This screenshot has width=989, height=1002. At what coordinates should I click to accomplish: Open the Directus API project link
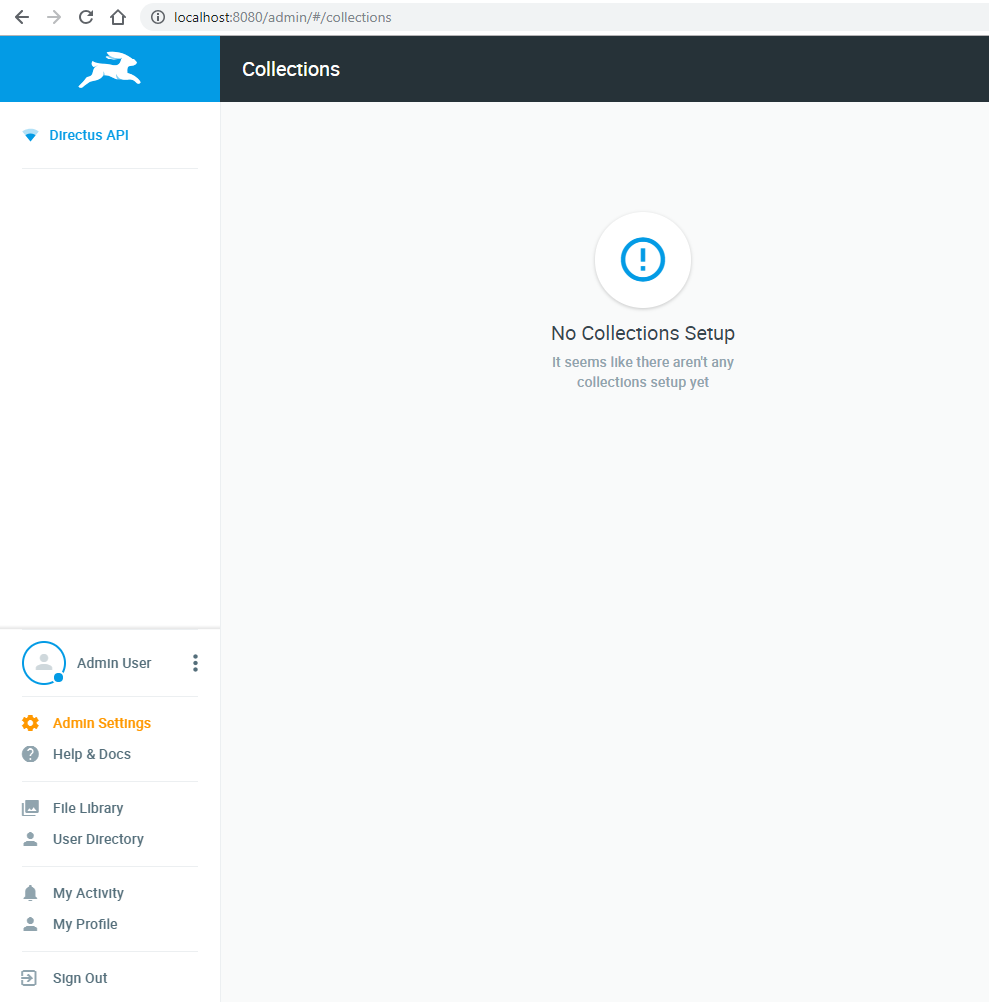tap(89, 135)
